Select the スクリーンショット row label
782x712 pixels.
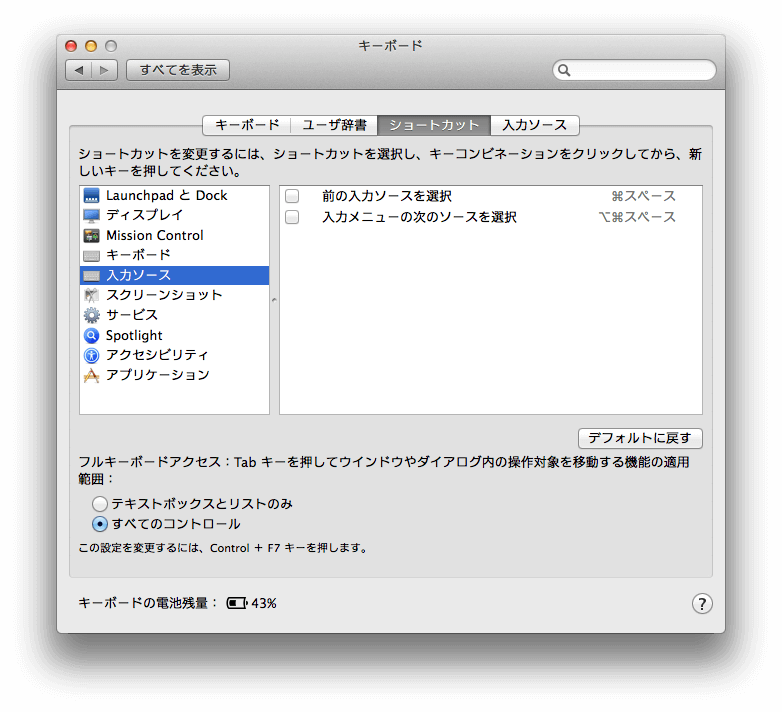pos(164,295)
